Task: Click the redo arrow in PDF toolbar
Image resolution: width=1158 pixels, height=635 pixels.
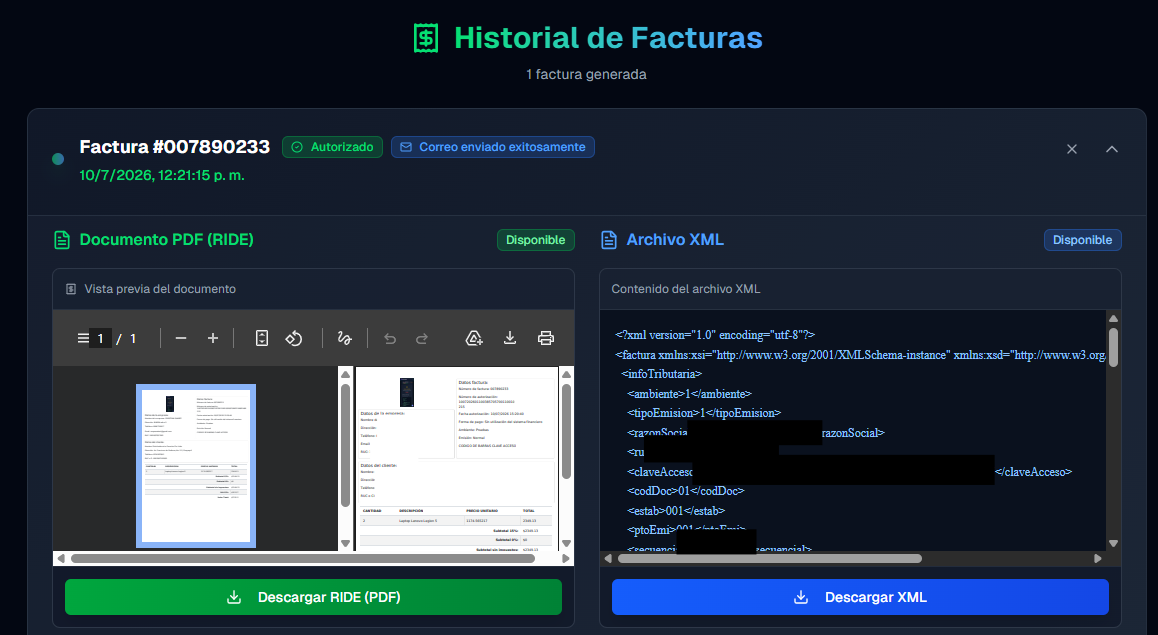Action: click(422, 338)
